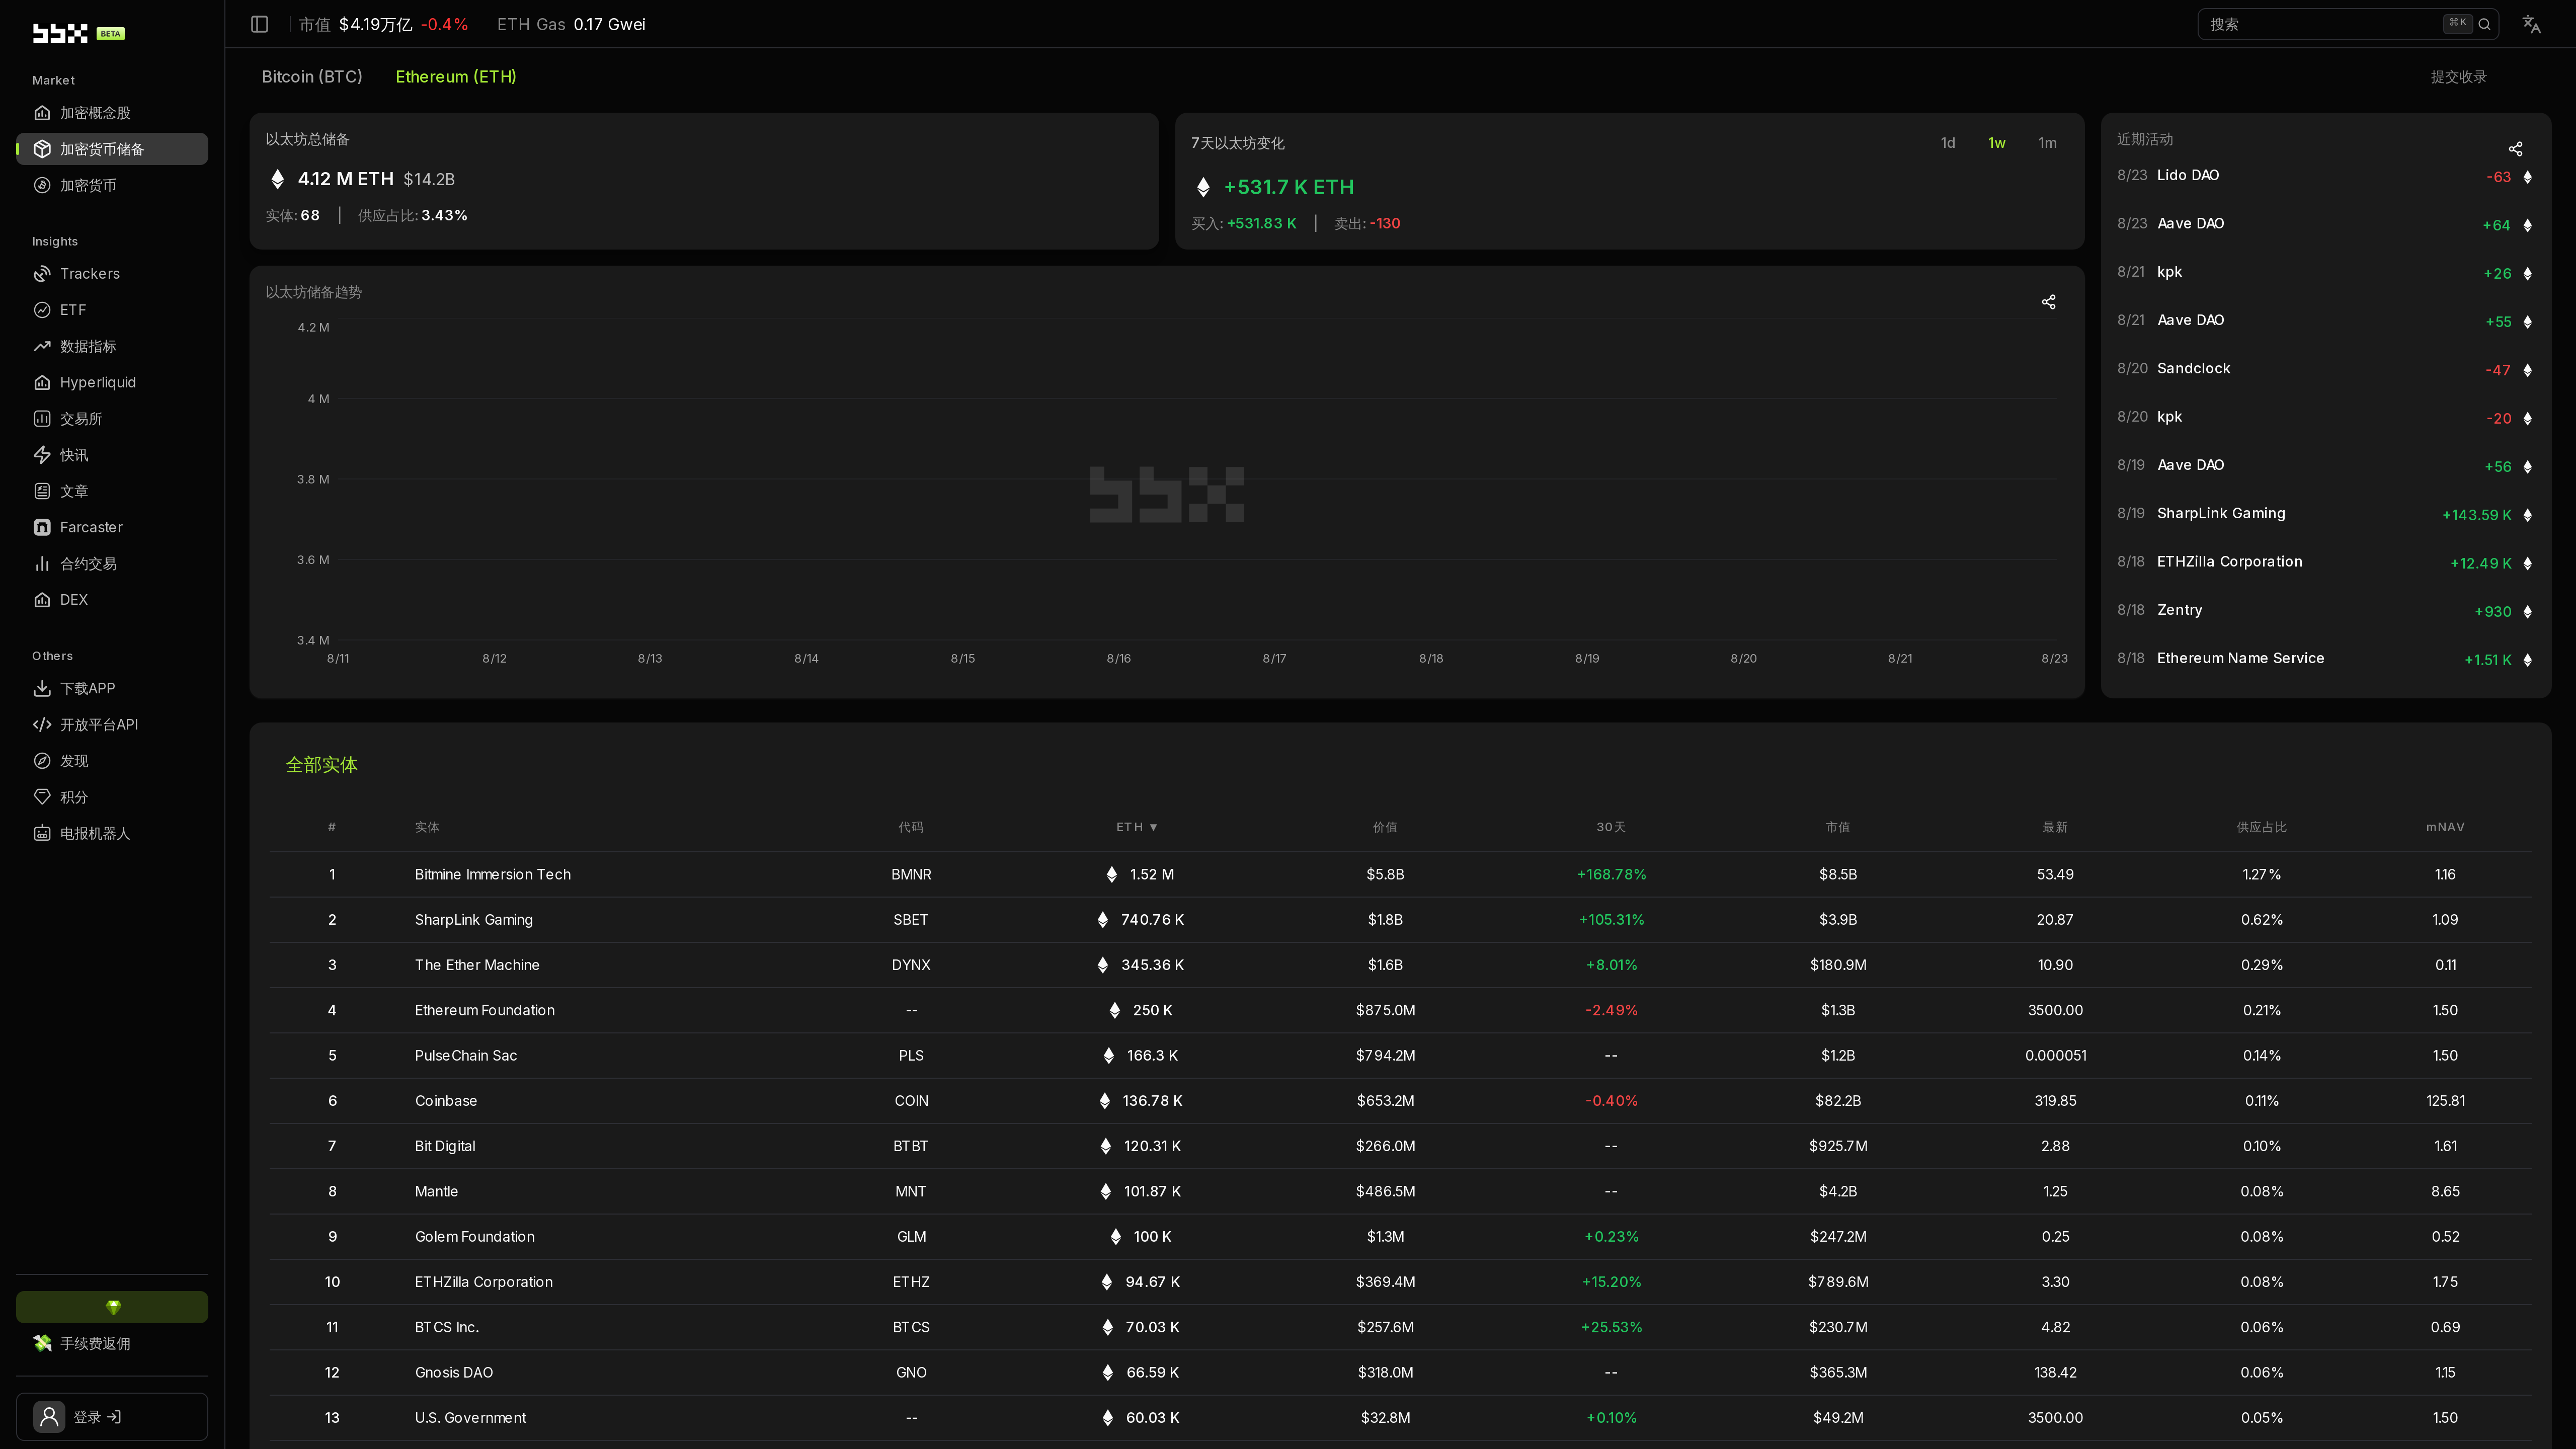Open 文章 in the sidebar

[x=112, y=491]
